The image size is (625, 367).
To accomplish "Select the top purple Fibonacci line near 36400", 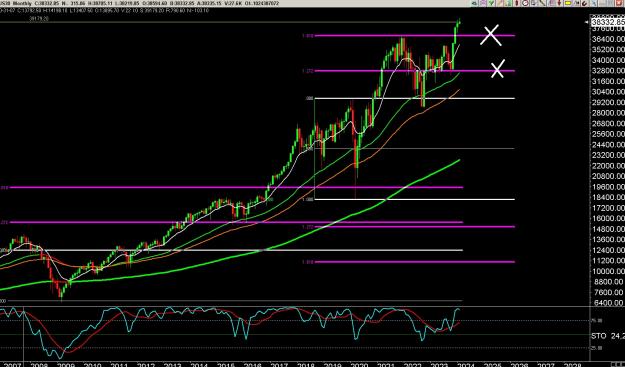I will (415, 35).
